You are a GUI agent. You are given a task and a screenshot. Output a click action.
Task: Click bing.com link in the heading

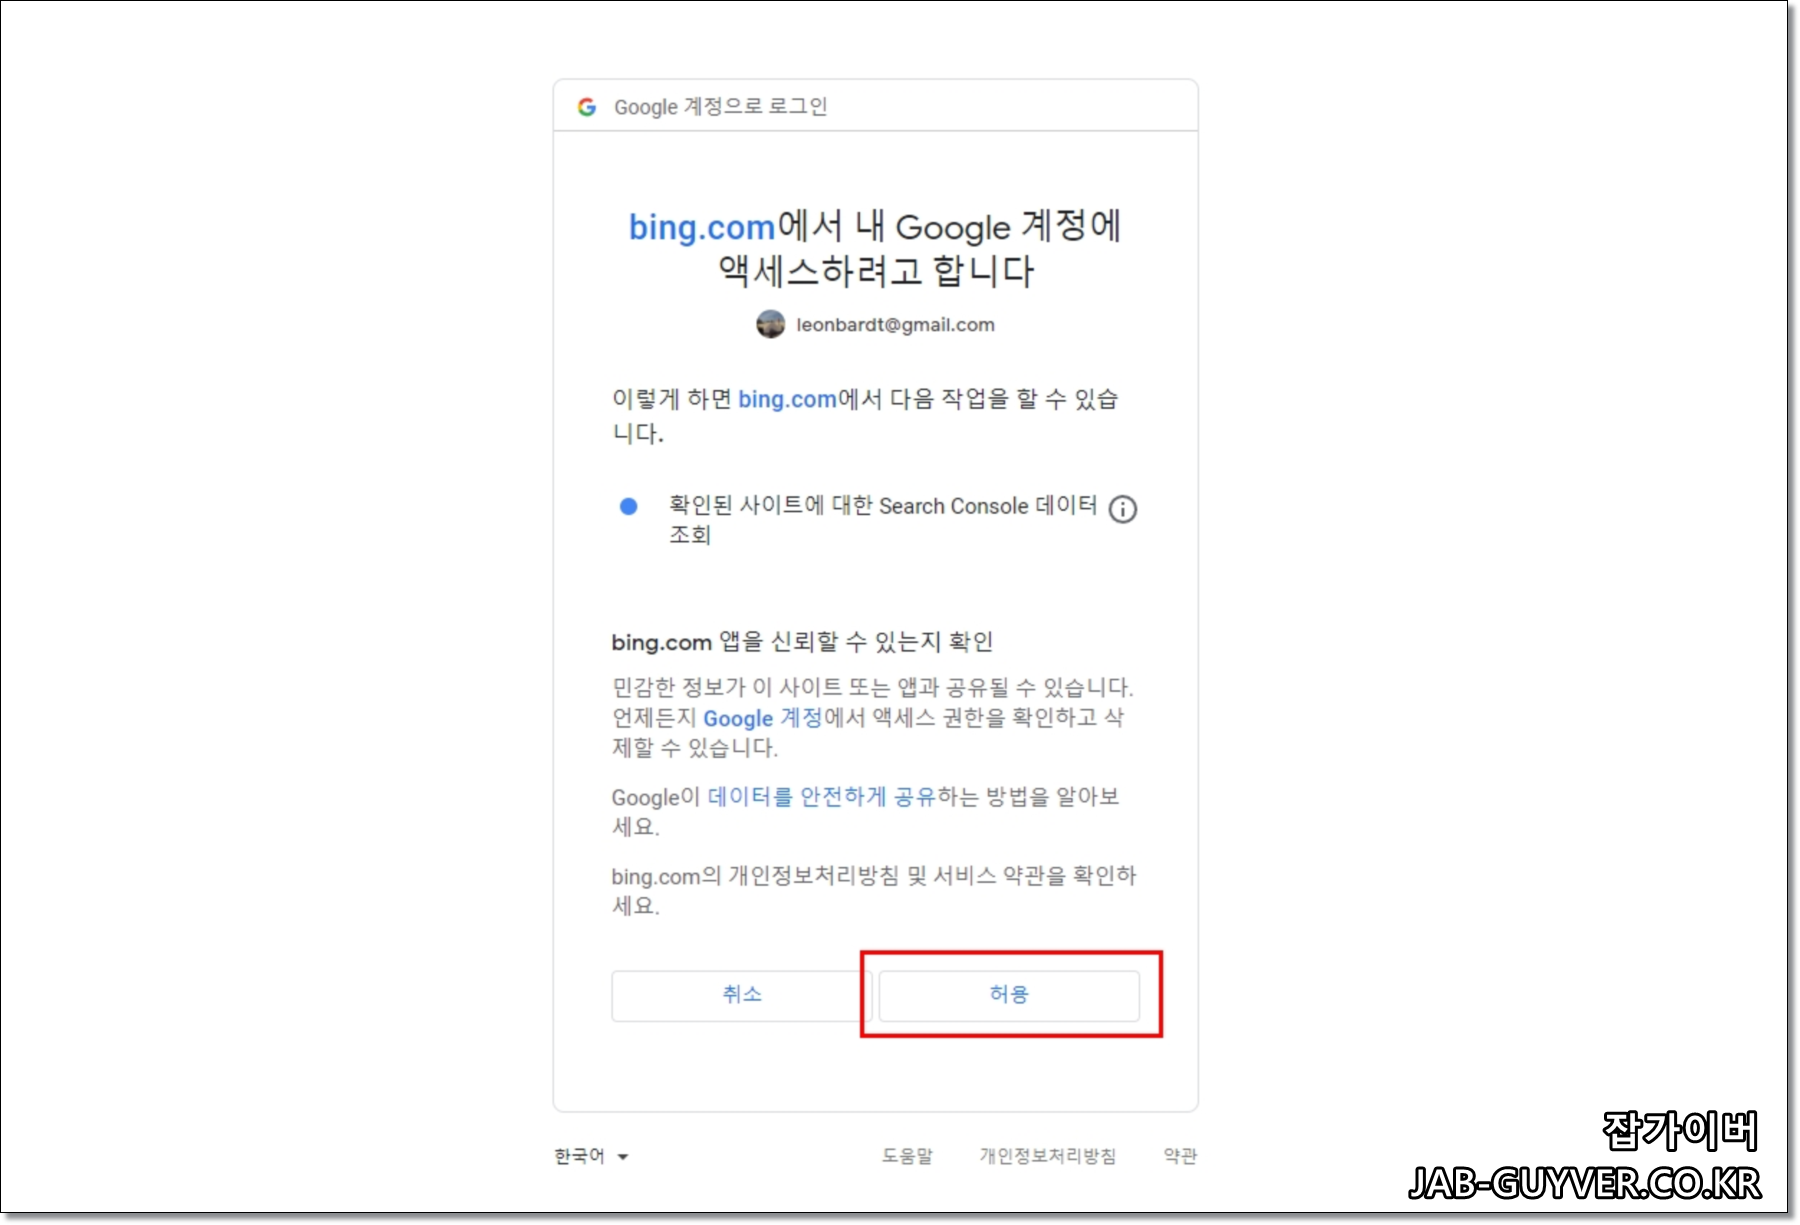click(702, 227)
